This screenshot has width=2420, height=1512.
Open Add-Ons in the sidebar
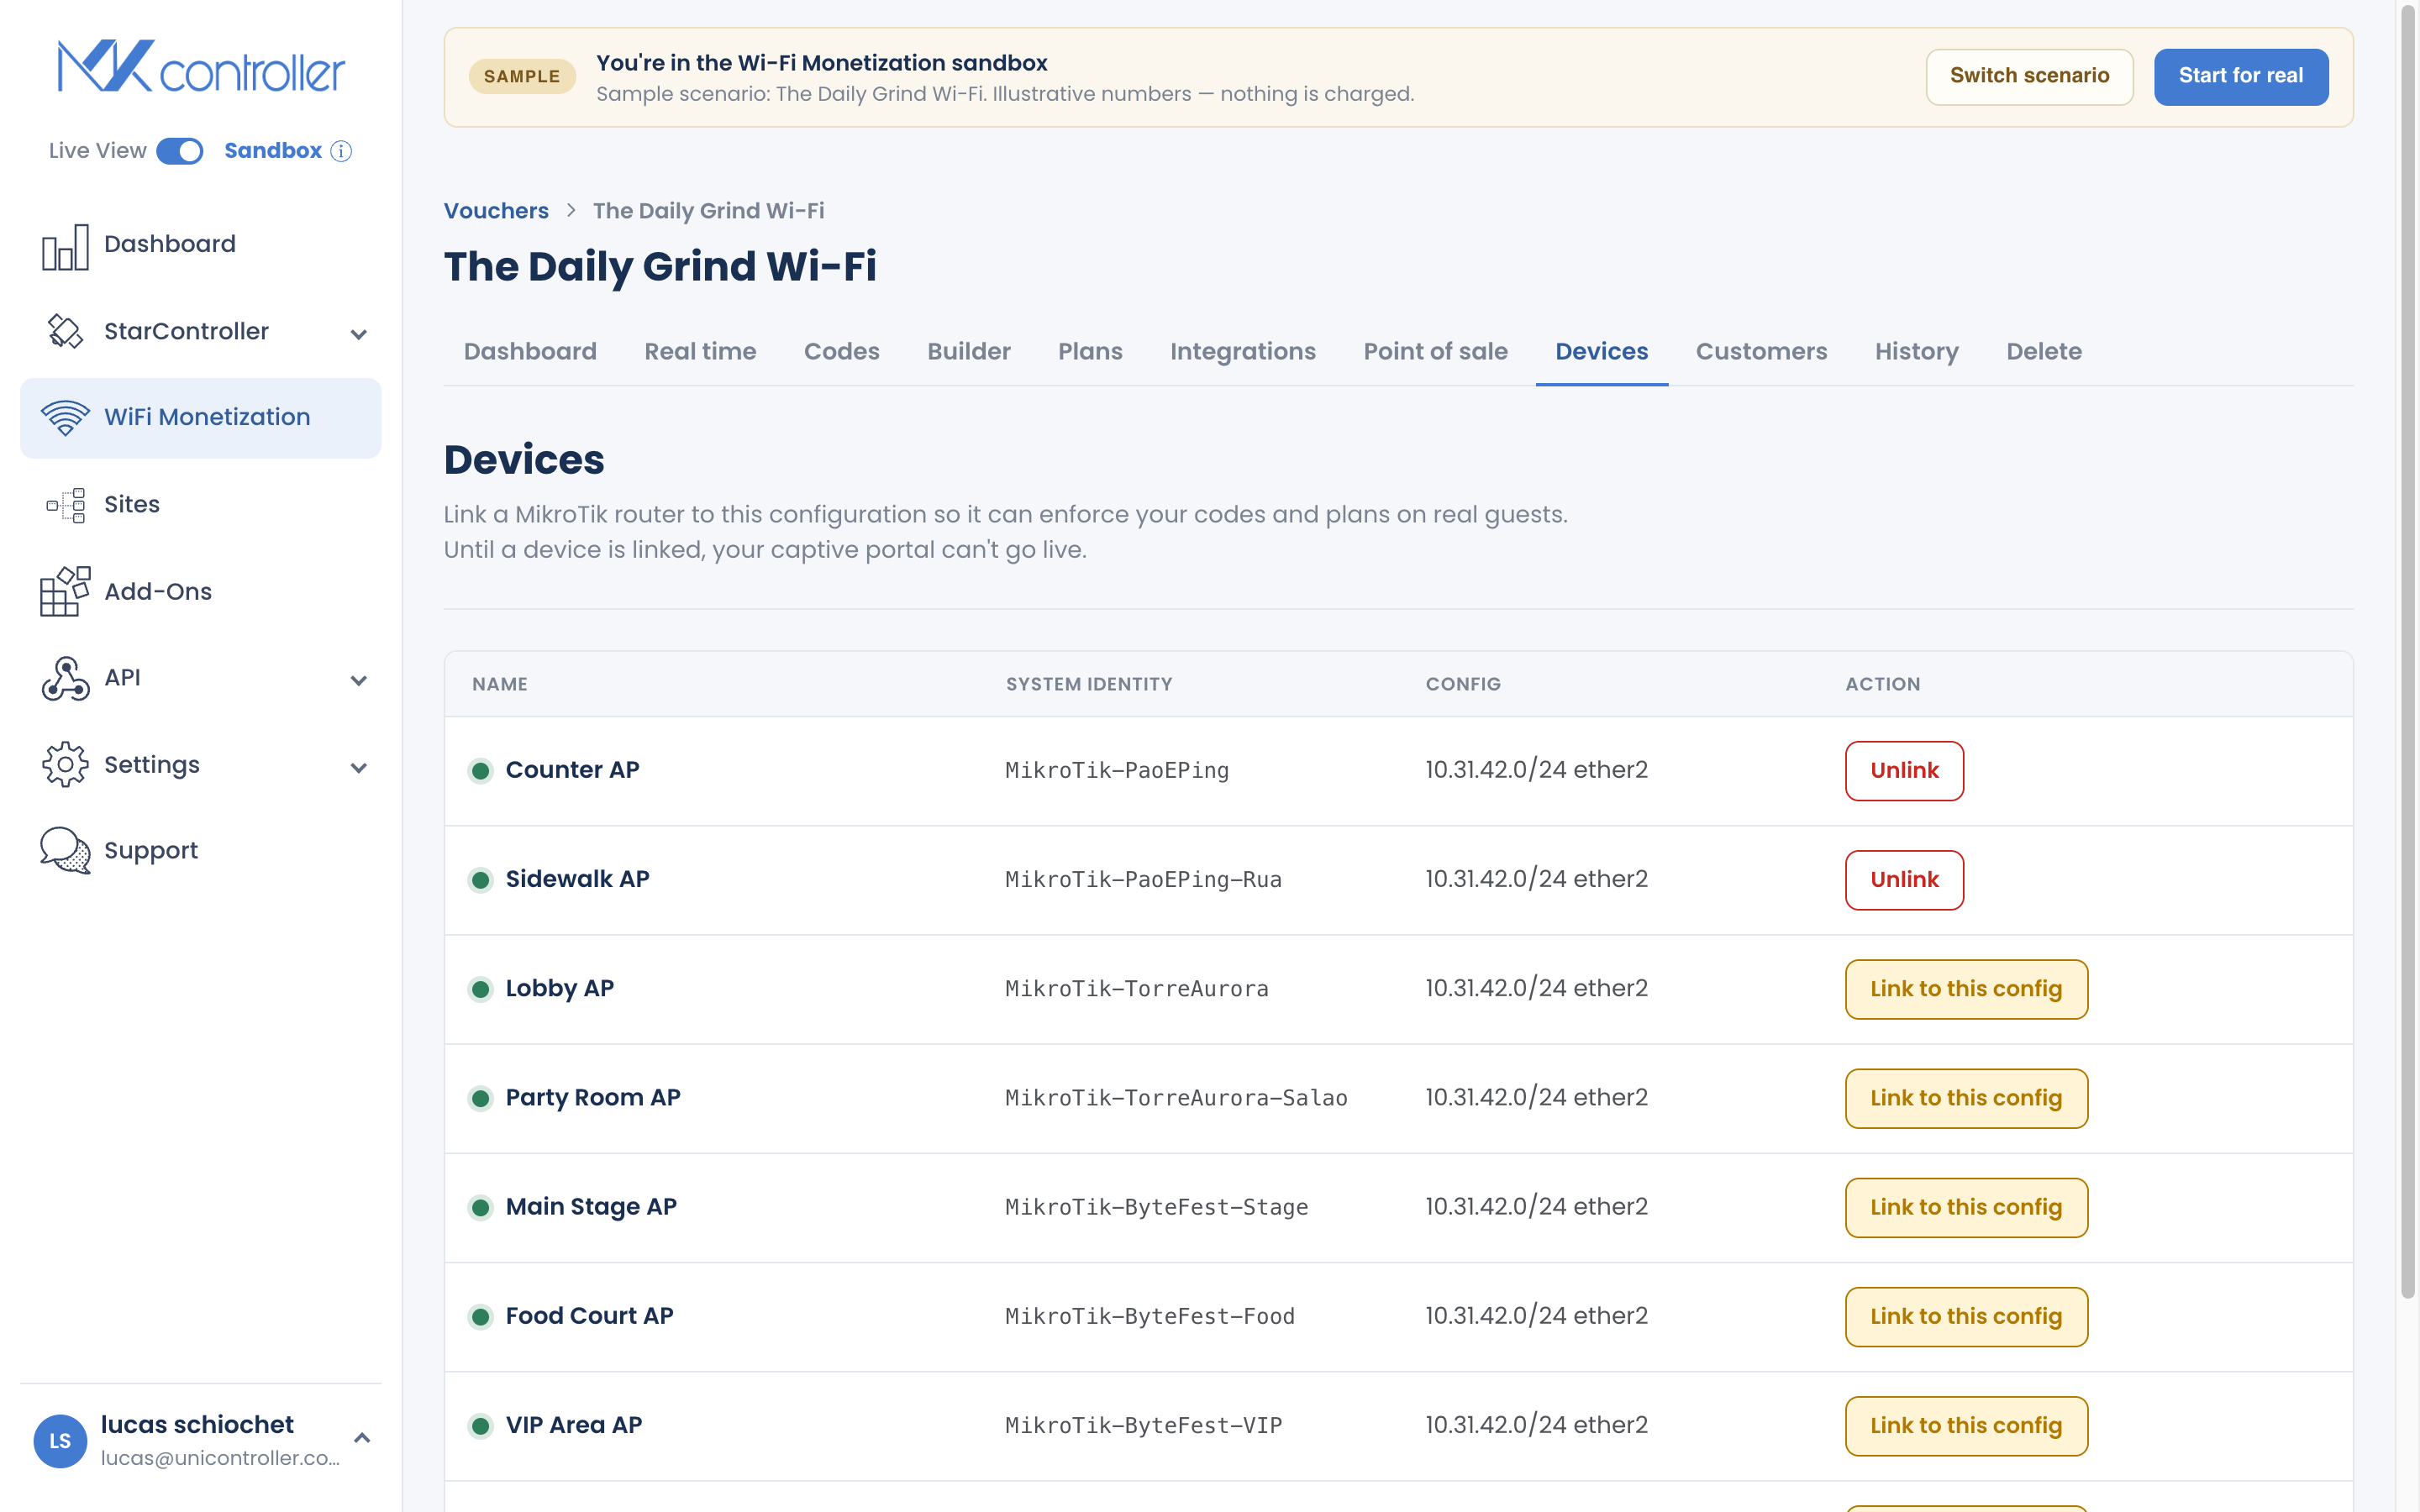pyautogui.click(x=200, y=591)
